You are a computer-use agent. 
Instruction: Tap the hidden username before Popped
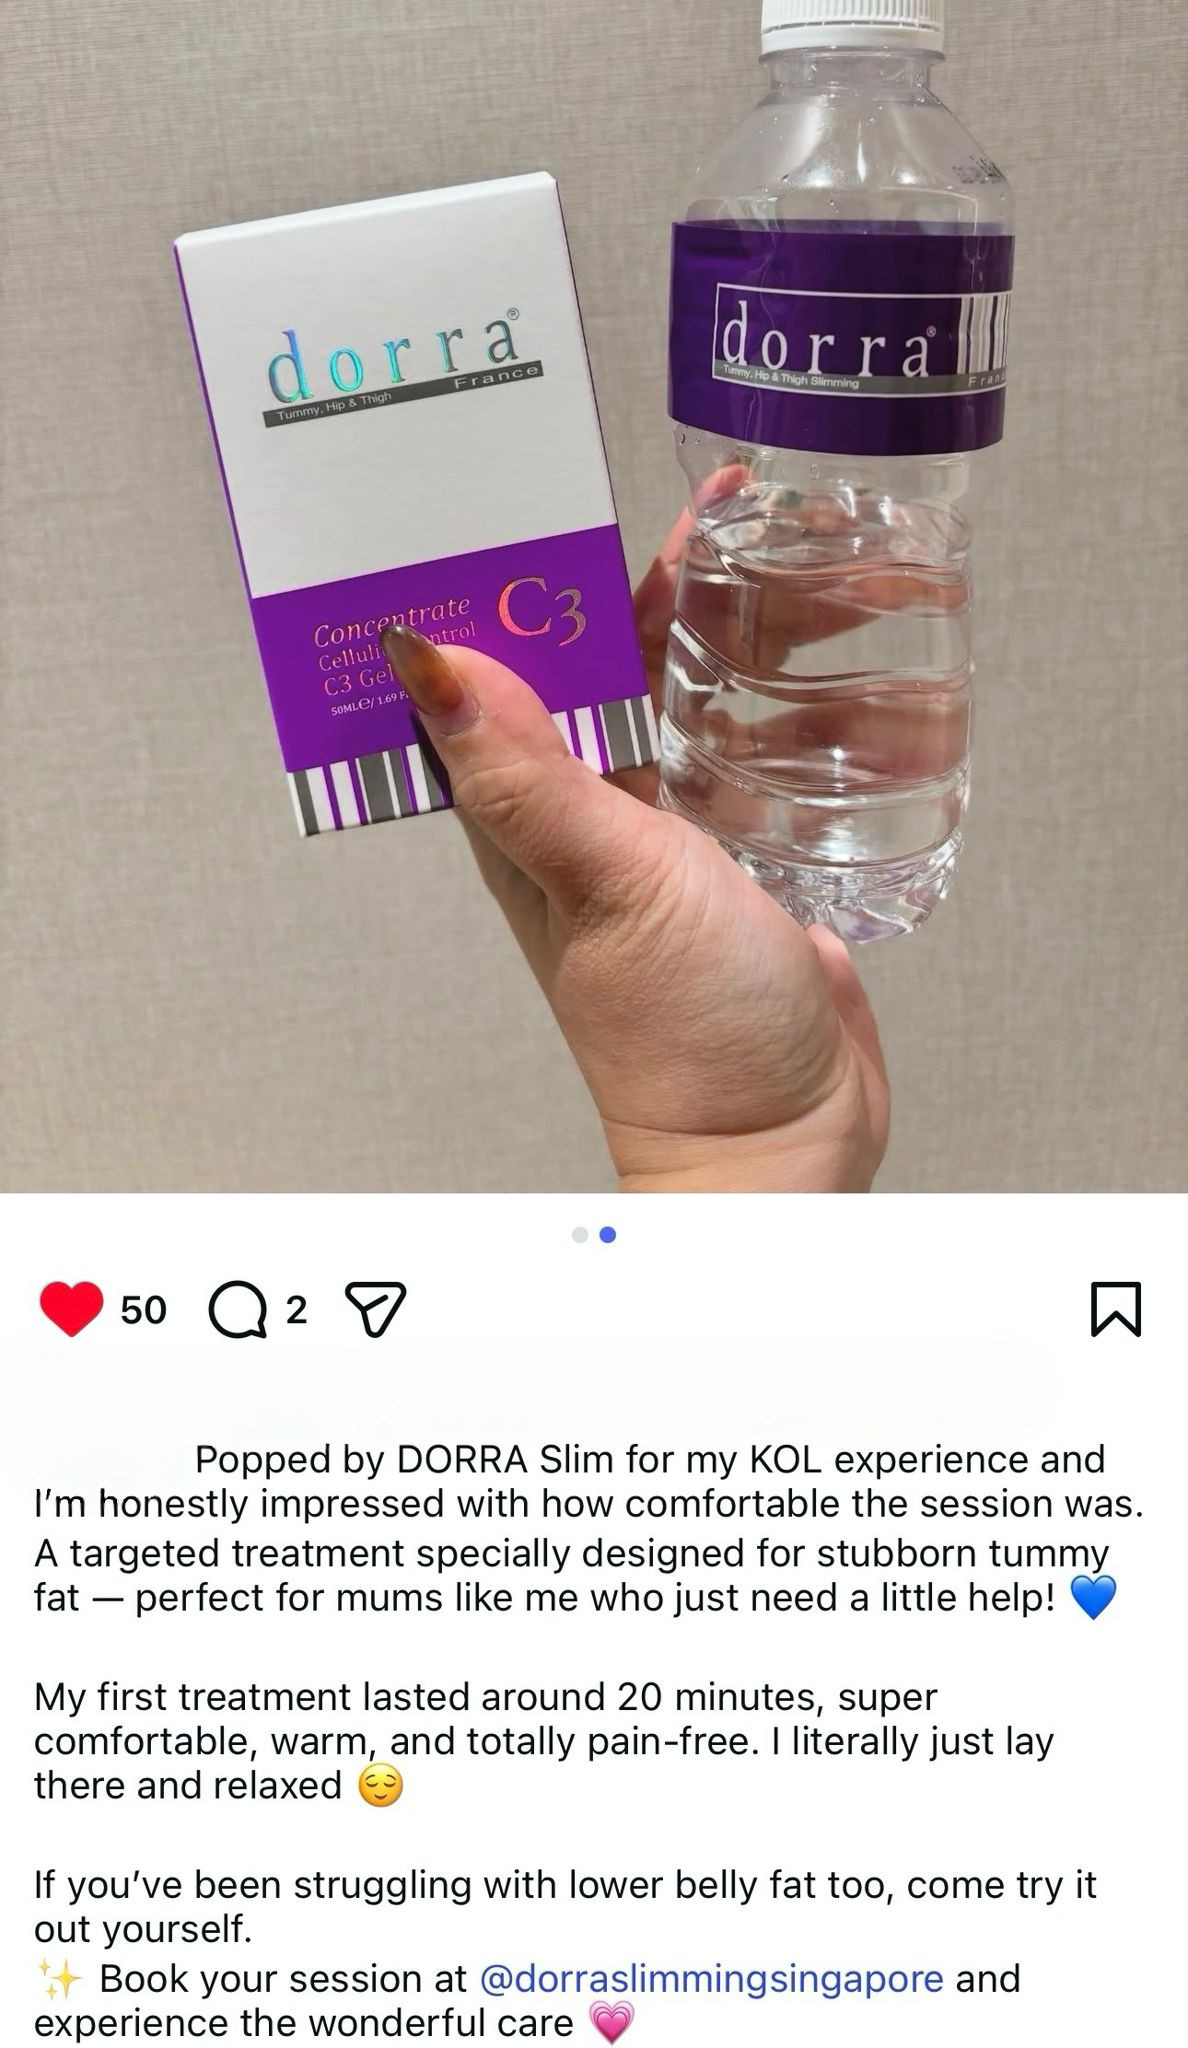pyautogui.click(x=108, y=1460)
